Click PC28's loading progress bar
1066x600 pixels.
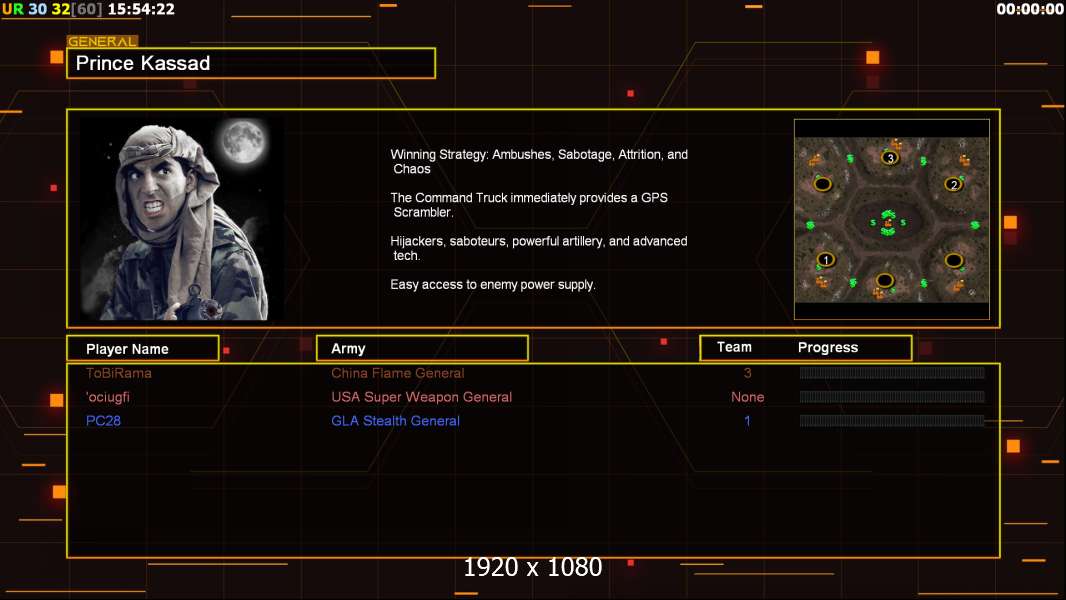point(892,421)
